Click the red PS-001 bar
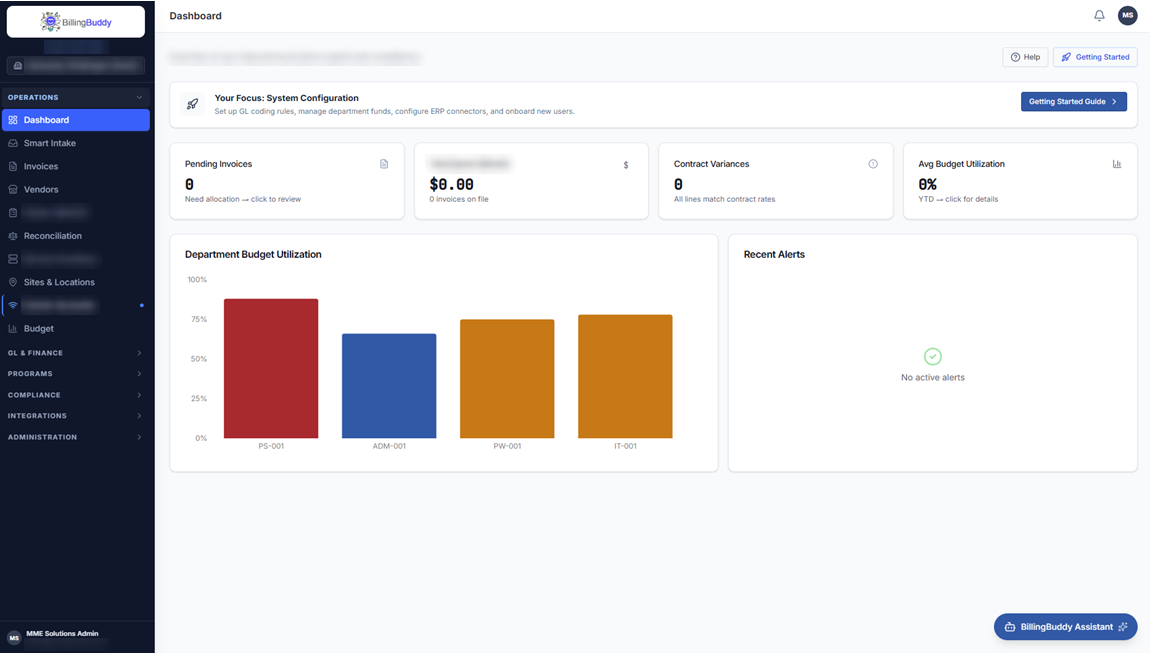This screenshot has height=653, width=1151. click(x=271, y=368)
